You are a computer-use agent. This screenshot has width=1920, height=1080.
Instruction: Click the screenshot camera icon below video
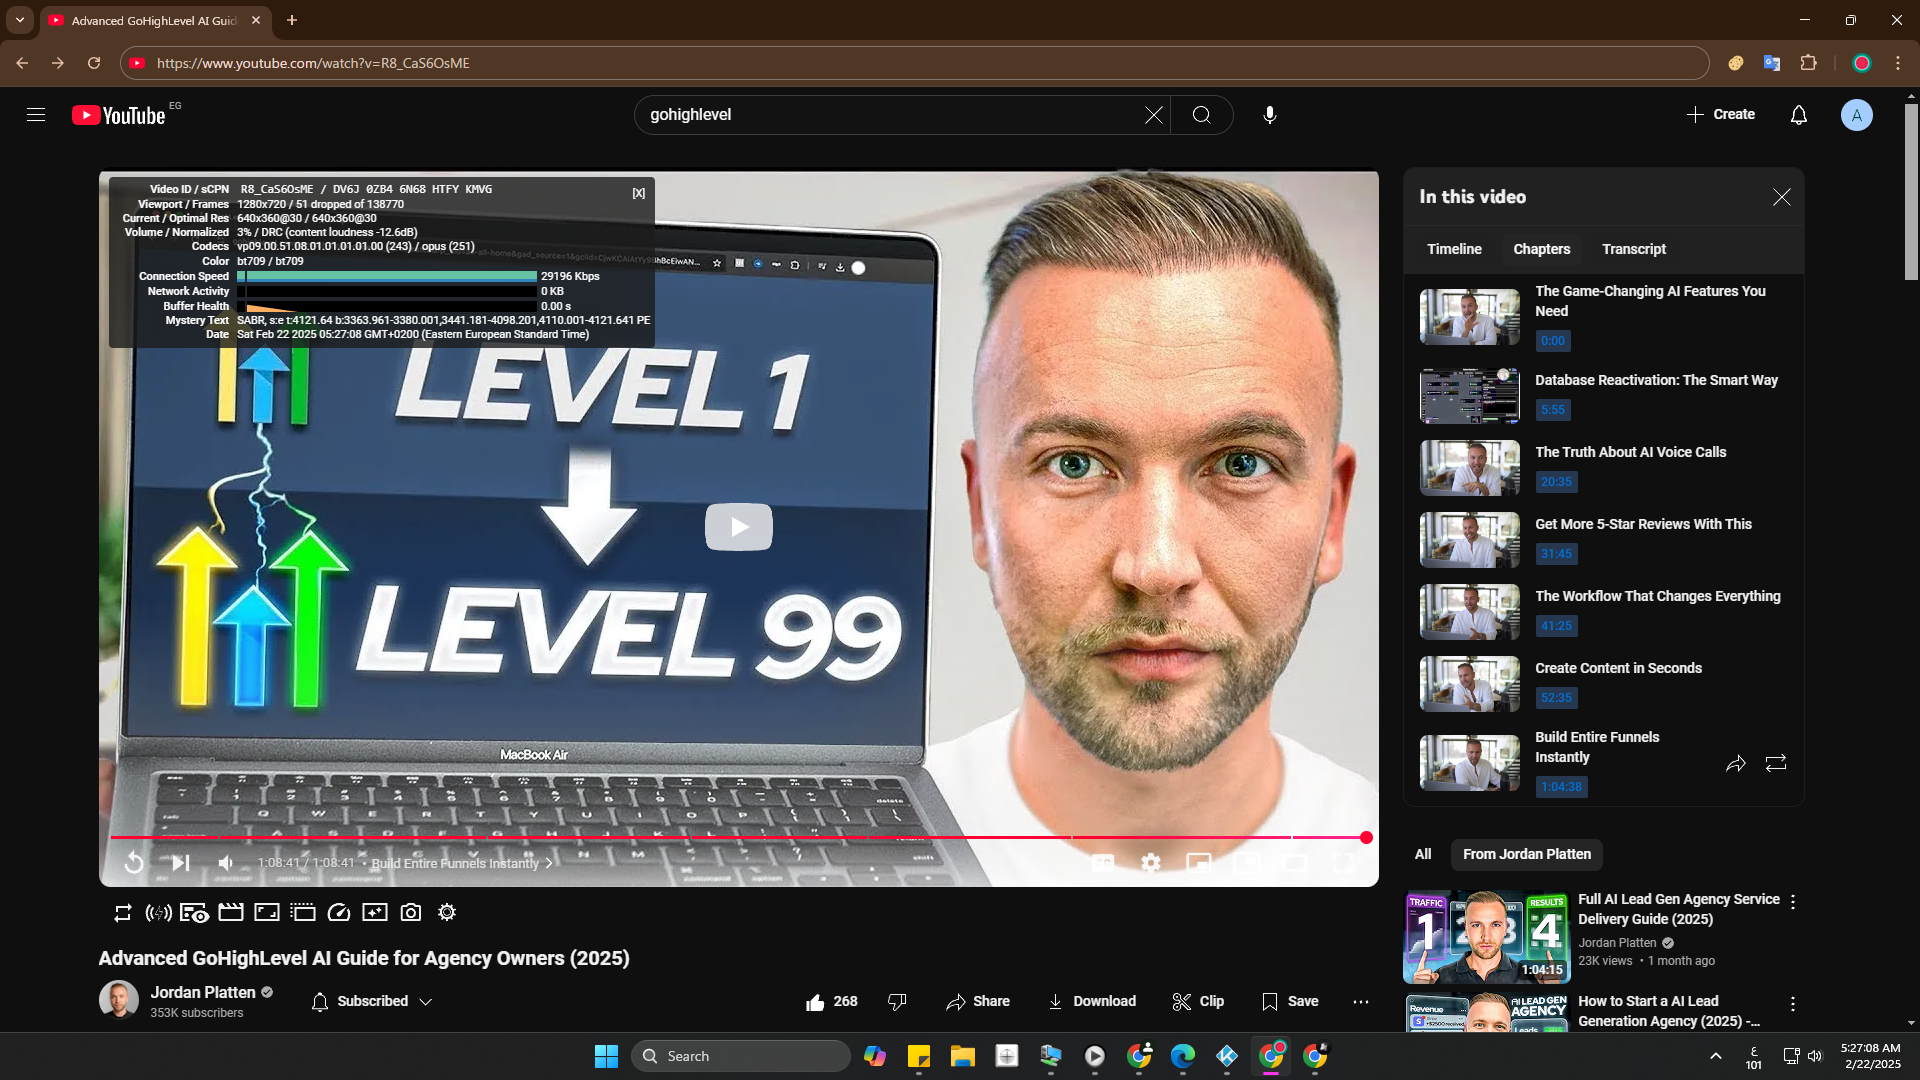[x=411, y=912]
